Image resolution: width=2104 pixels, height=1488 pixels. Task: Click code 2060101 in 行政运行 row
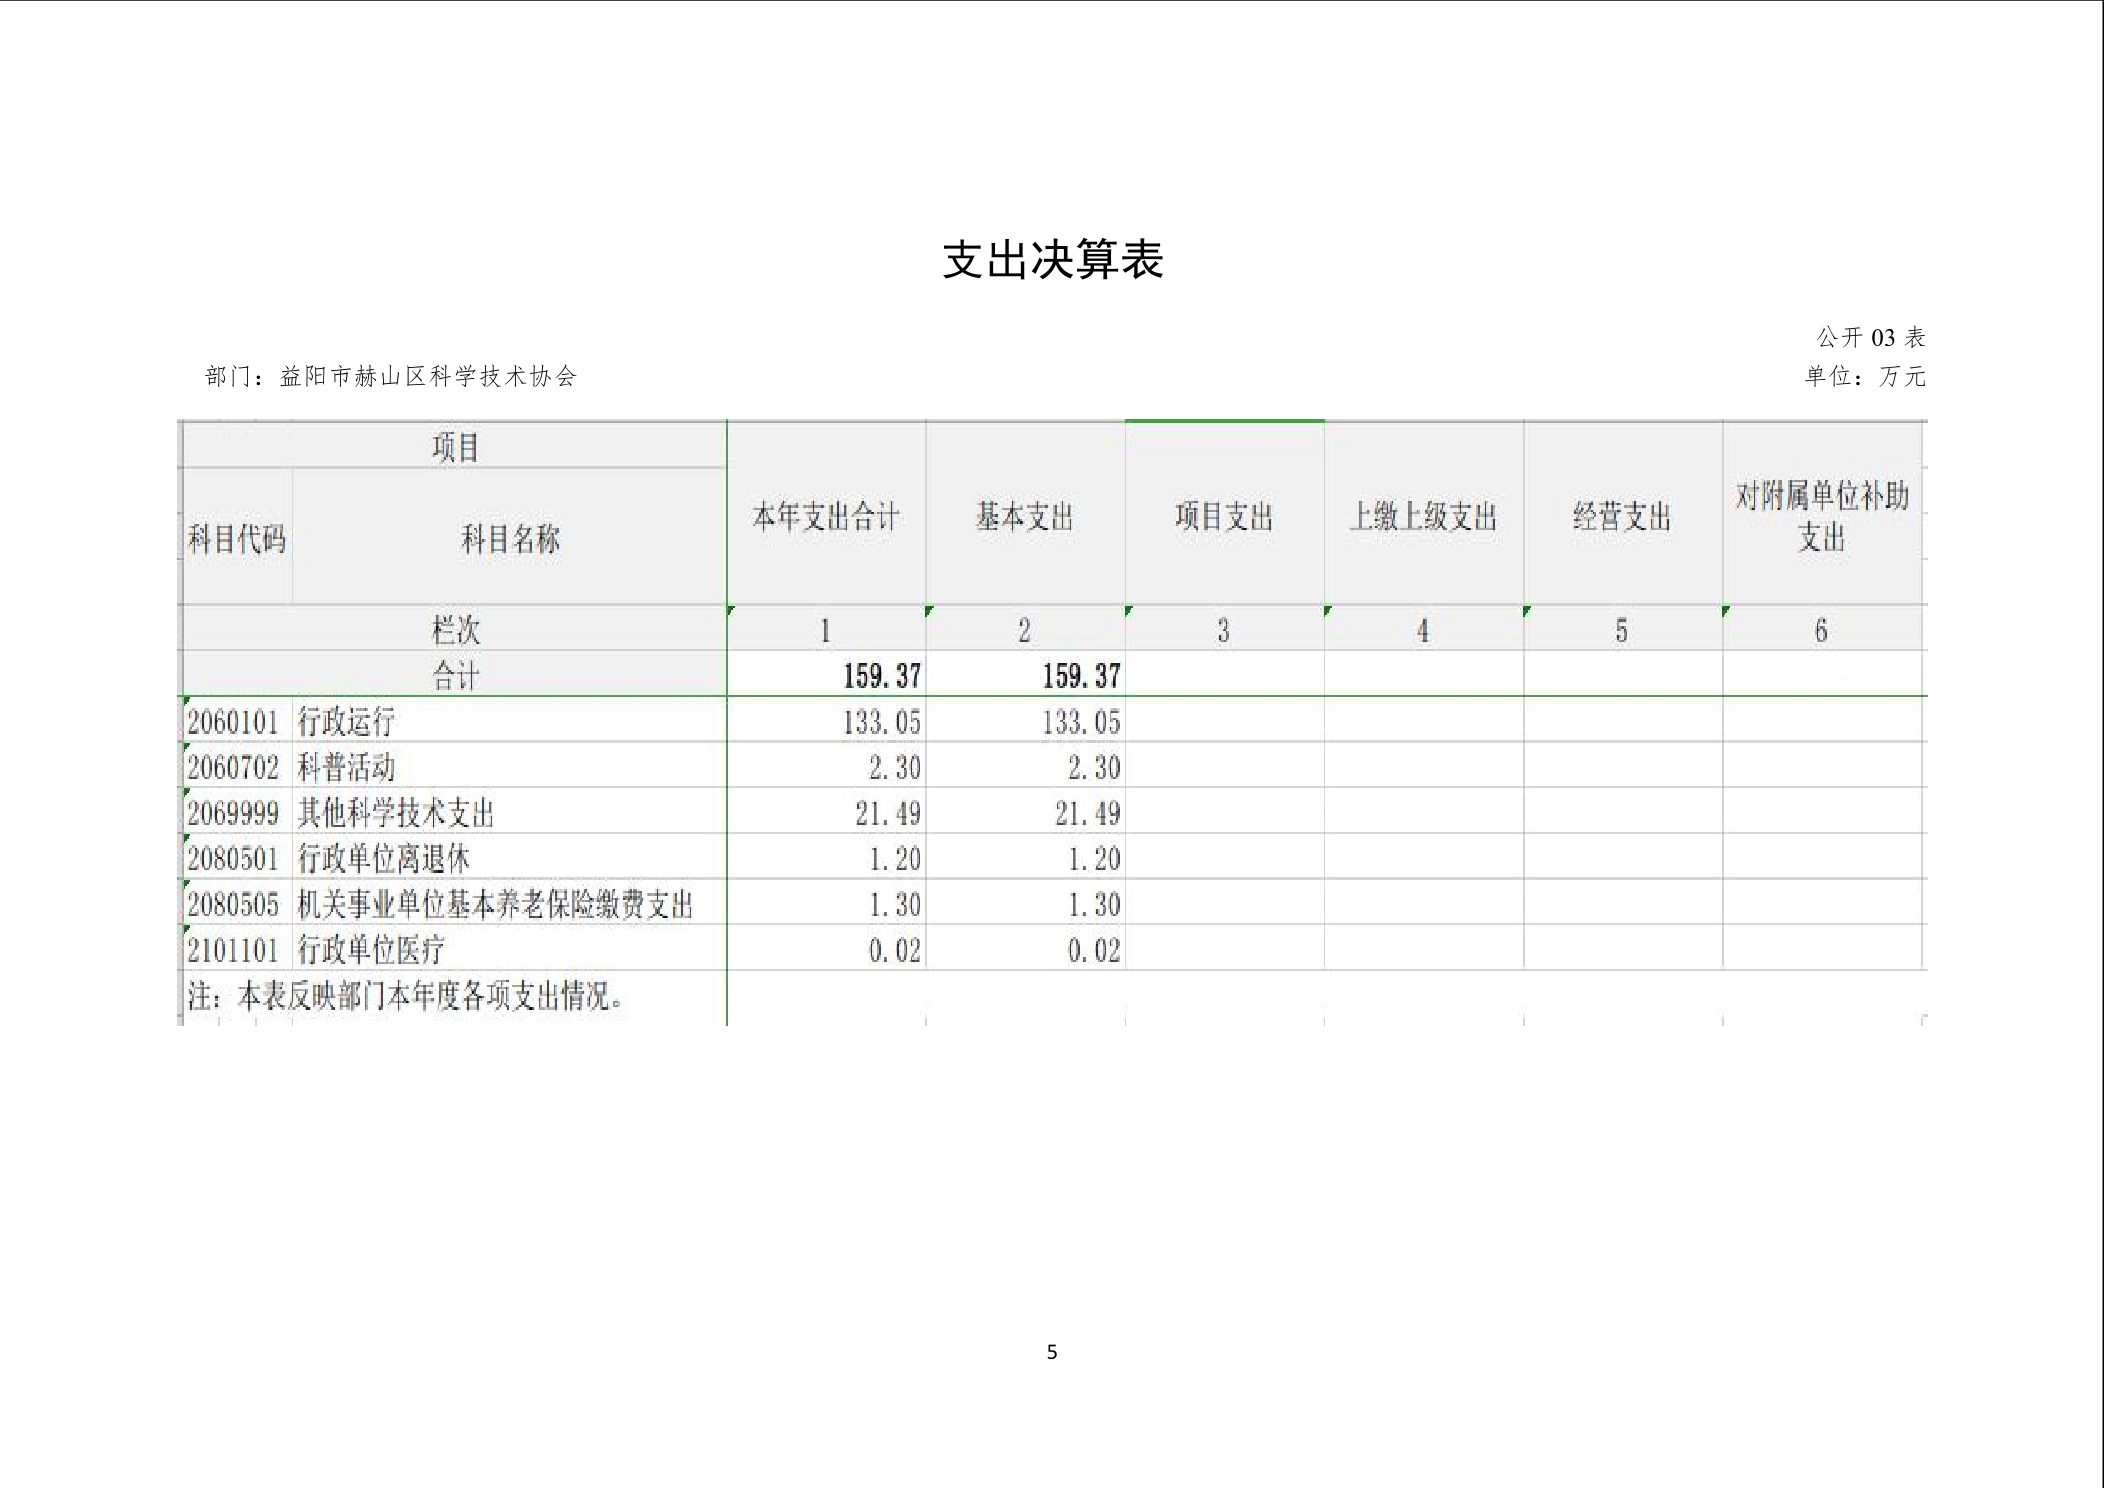coord(233,722)
